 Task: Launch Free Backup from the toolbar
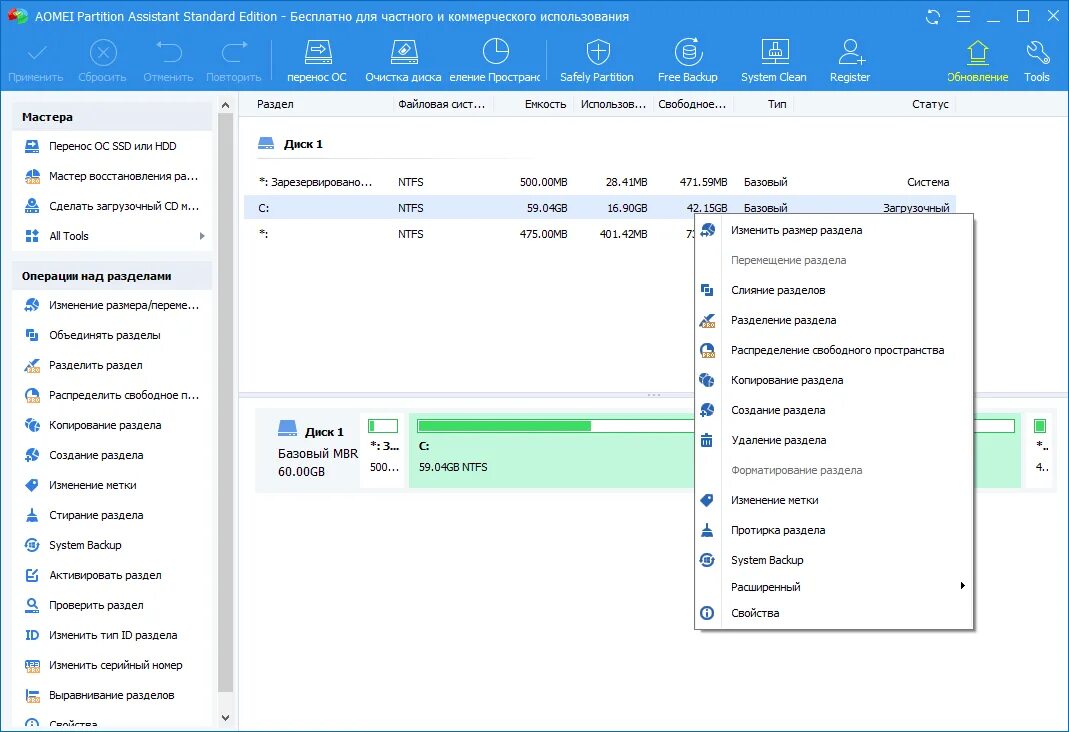tap(687, 61)
